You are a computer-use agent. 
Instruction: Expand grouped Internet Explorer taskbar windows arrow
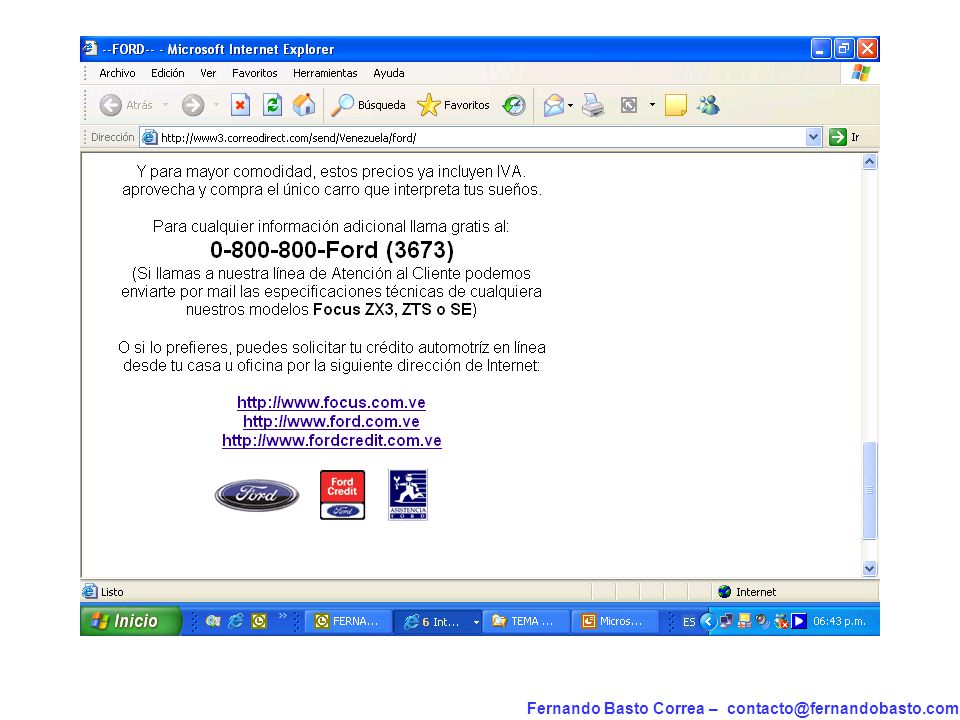pos(476,622)
